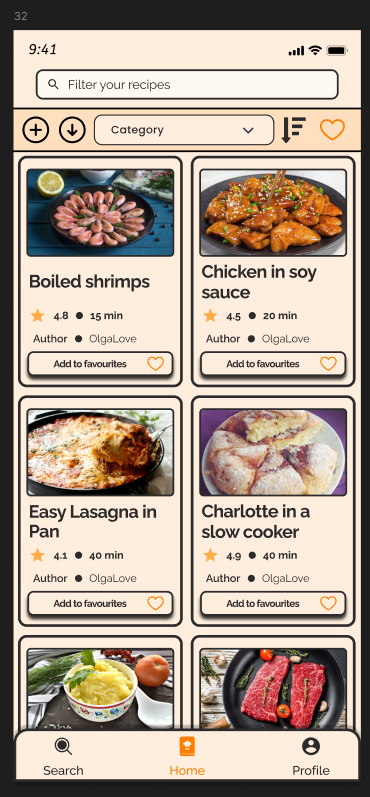Click the sort descending icon

coord(294,130)
